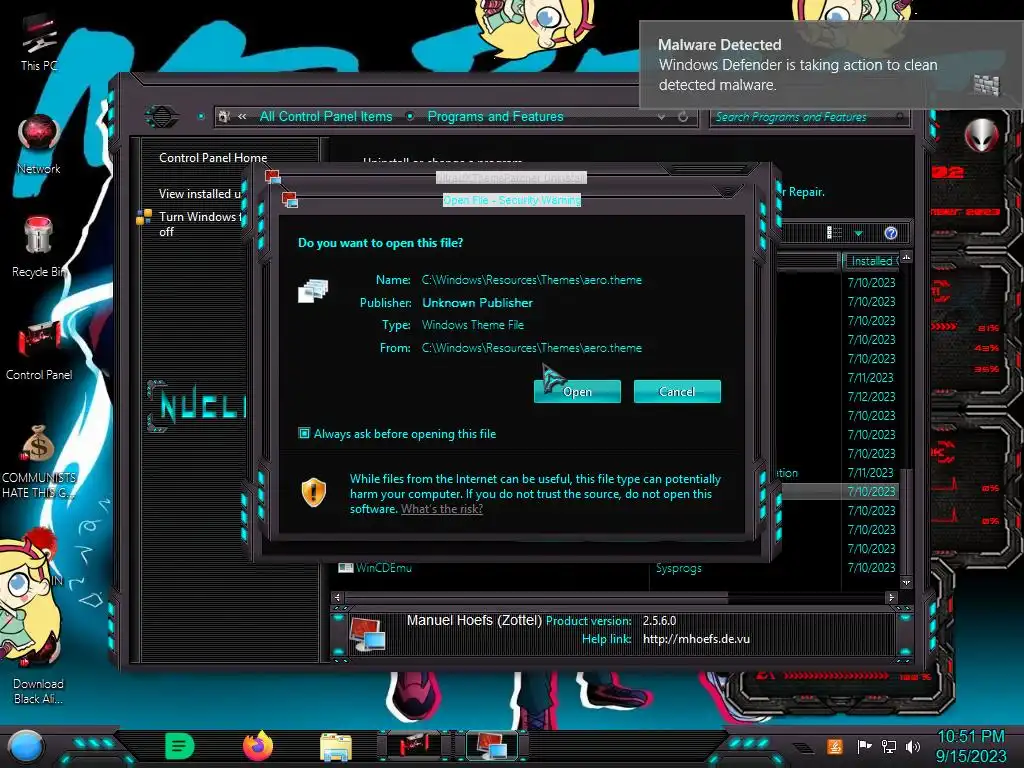
Task: Click the Open button in the security dialog
Action: point(577,391)
